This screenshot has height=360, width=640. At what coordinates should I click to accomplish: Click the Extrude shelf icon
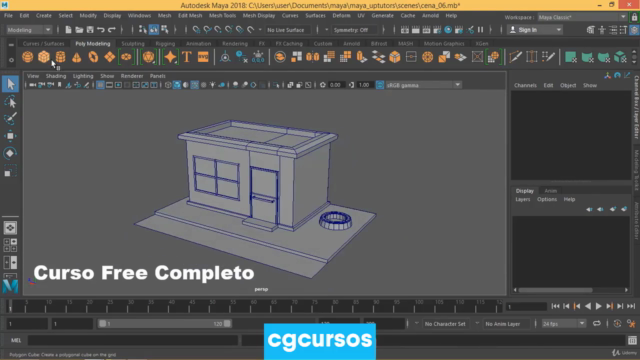(x=362, y=57)
